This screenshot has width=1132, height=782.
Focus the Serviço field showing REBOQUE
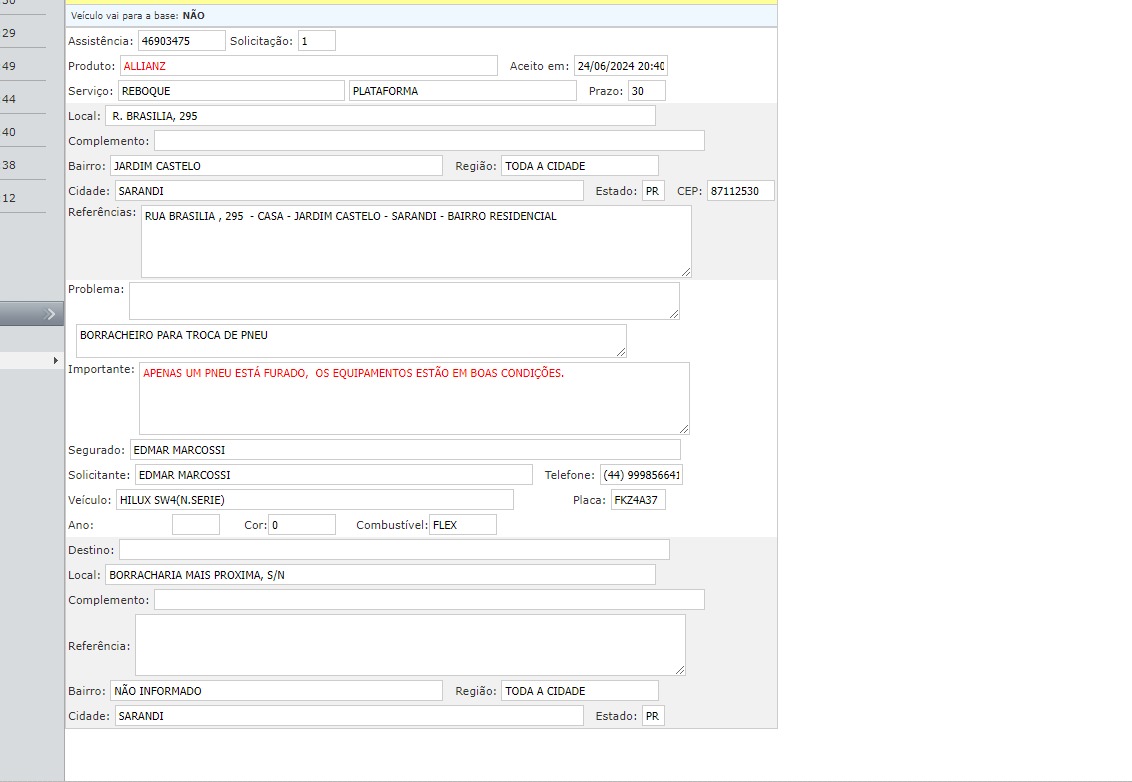[x=231, y=91]
